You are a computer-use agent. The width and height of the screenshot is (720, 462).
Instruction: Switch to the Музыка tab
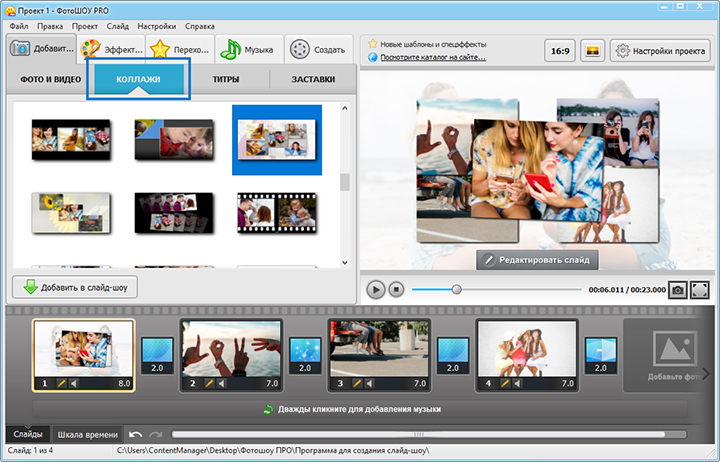pos(248,49)
